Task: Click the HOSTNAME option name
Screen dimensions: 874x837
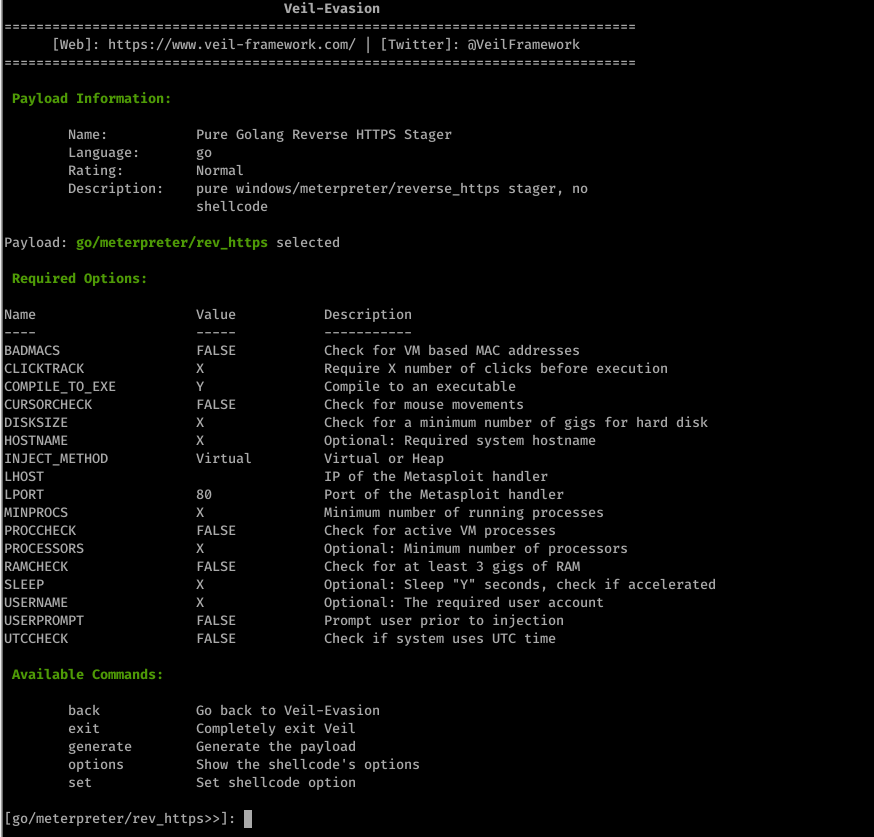Action: pos(36,440)
